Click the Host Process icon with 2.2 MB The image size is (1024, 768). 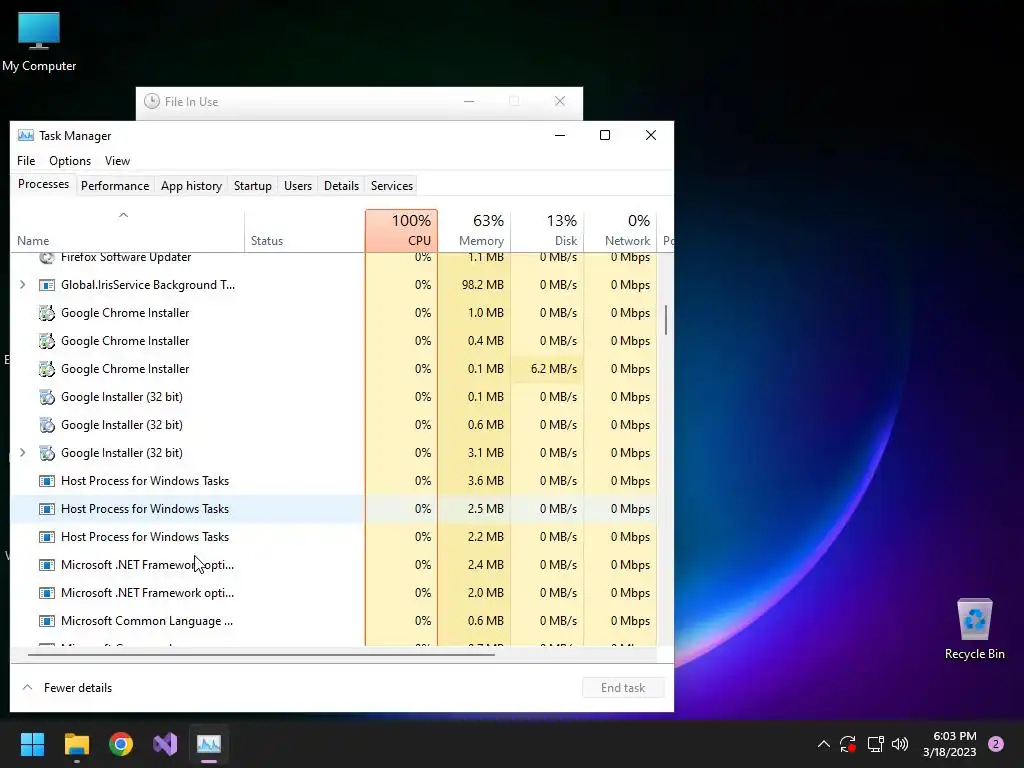(x=47, y=537)
